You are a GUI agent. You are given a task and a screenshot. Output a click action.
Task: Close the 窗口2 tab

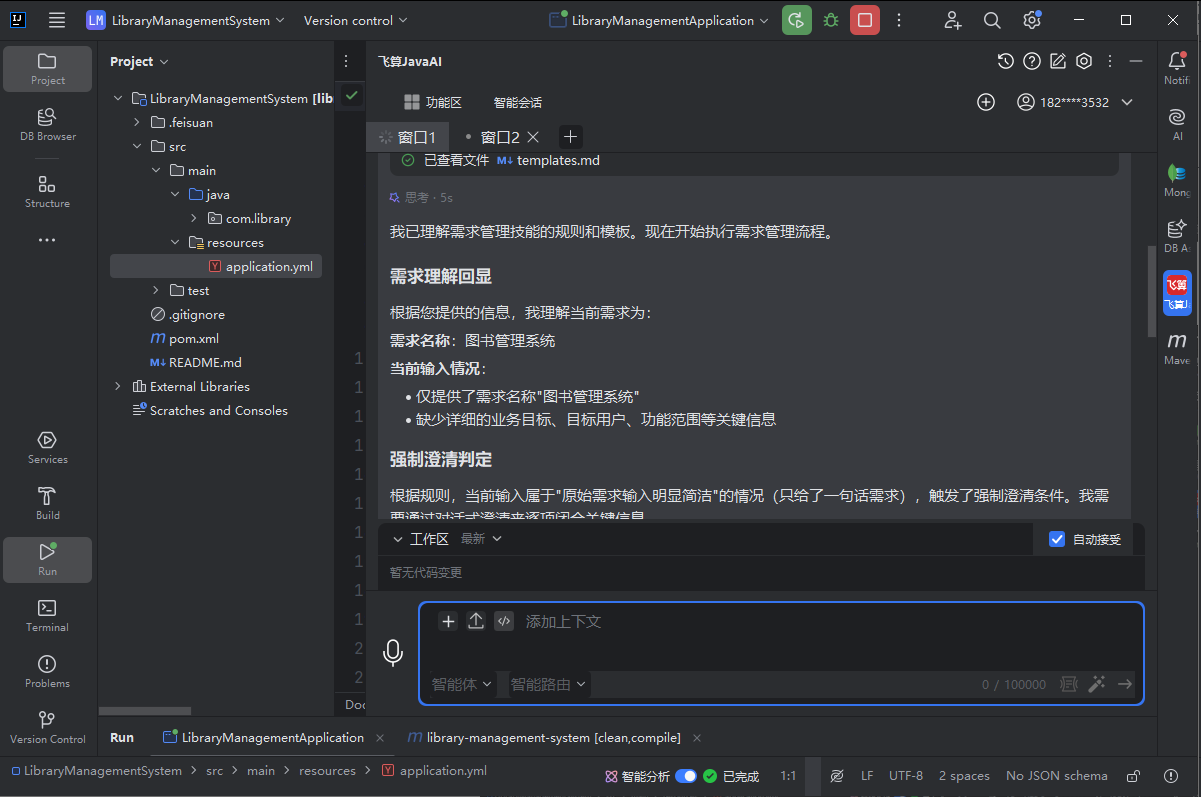click(533, 137)
